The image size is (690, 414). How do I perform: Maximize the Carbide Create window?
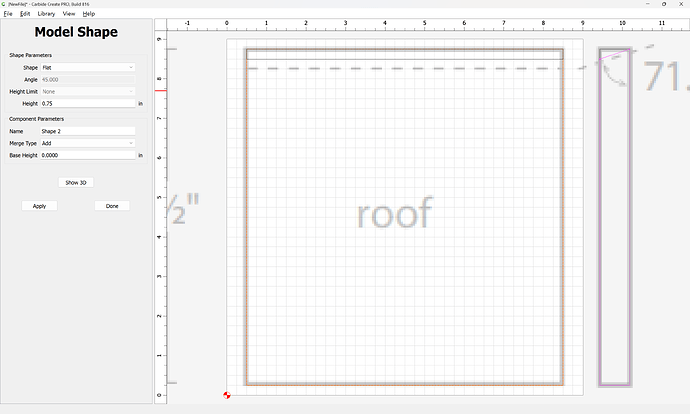coord(664,4)
